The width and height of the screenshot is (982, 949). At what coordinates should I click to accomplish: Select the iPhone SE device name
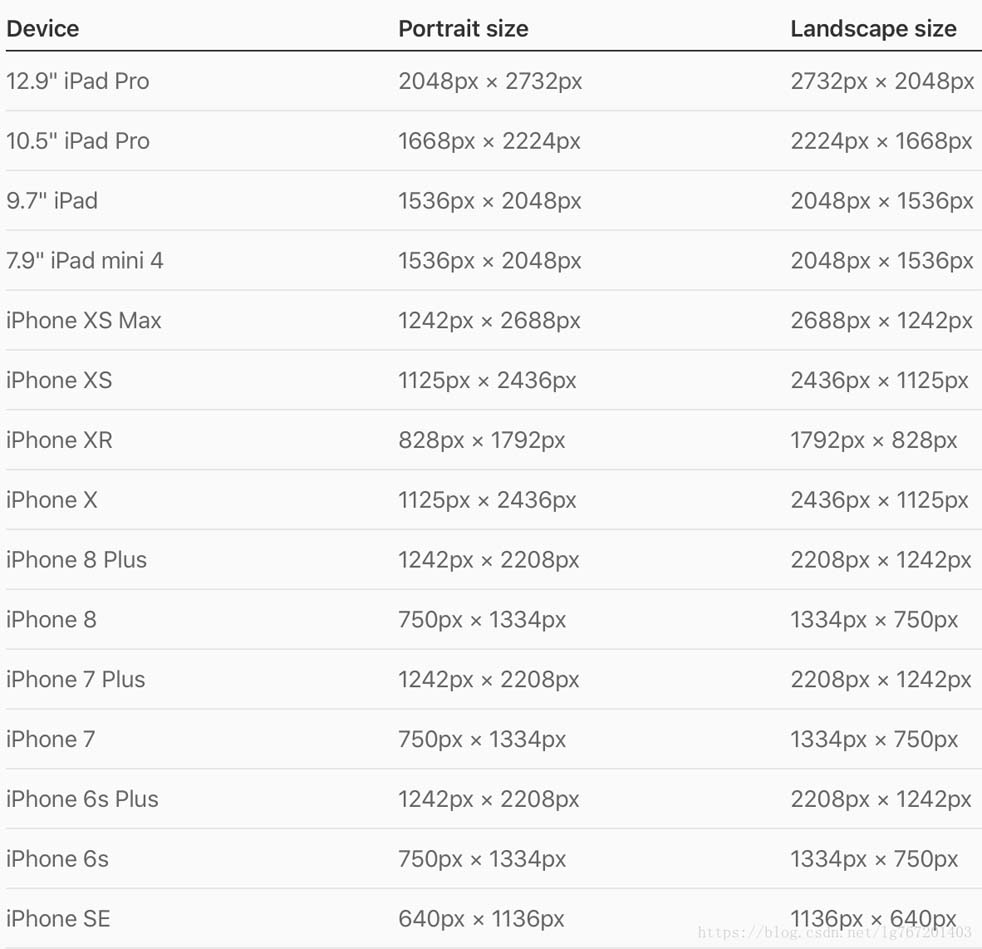pyautogui.click(x=58, y=919)
